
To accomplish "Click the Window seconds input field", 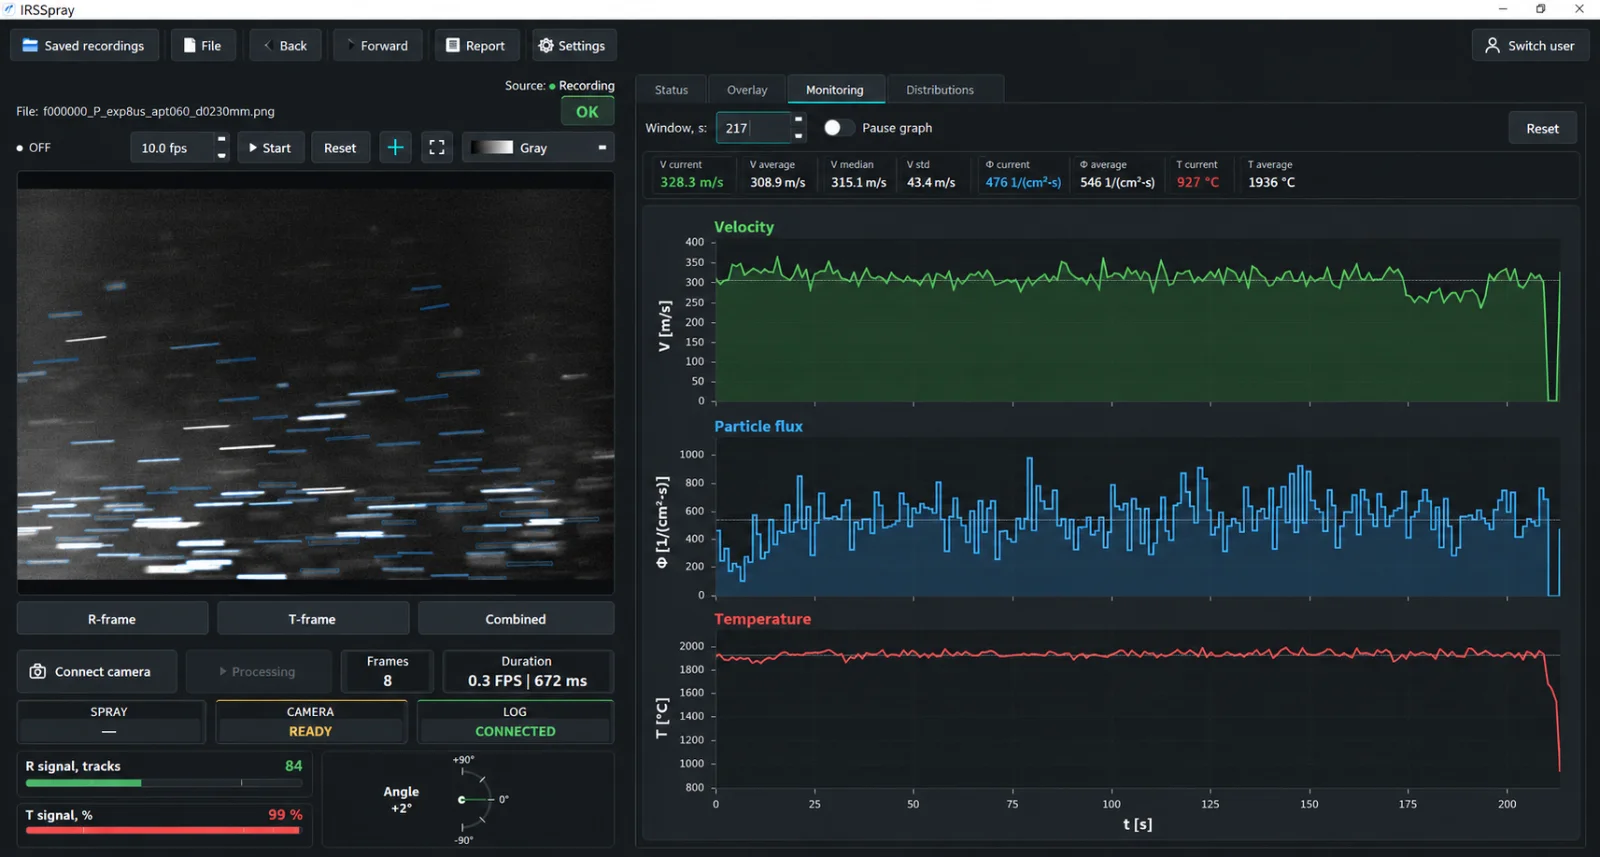I will point(753,128).
